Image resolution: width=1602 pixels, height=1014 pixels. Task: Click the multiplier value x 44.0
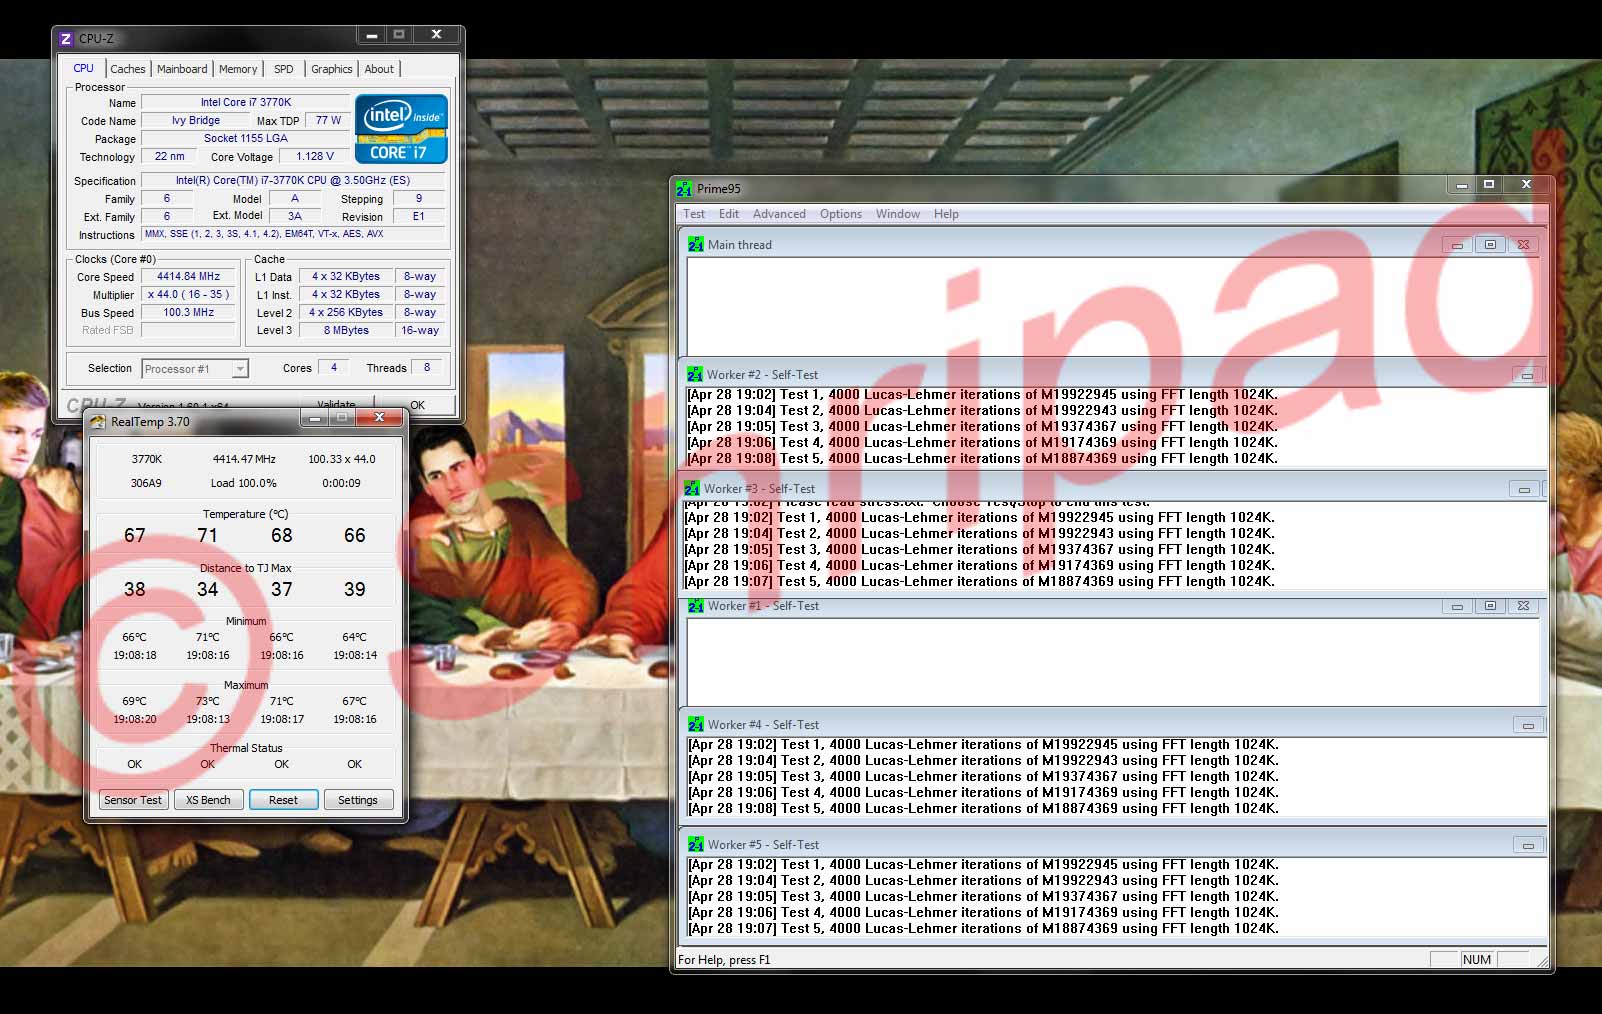189,295
